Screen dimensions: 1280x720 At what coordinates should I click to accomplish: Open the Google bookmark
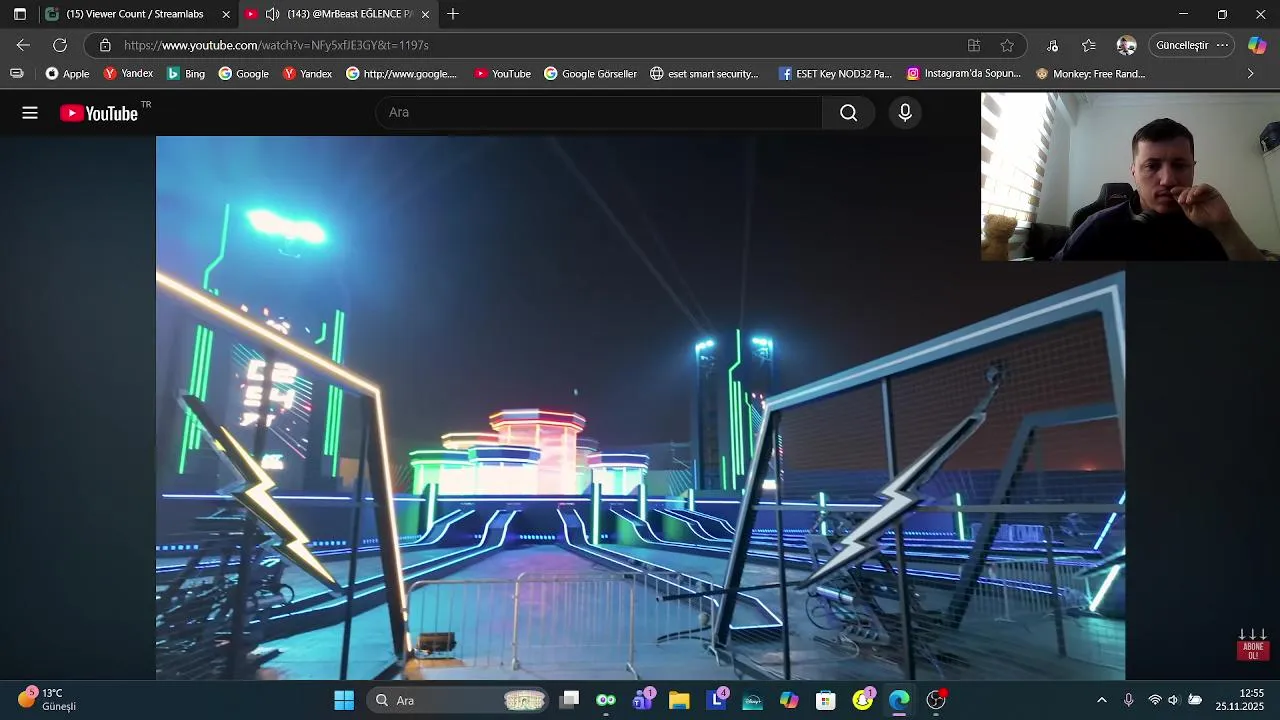pyautogui.click(x=243, y=73)
